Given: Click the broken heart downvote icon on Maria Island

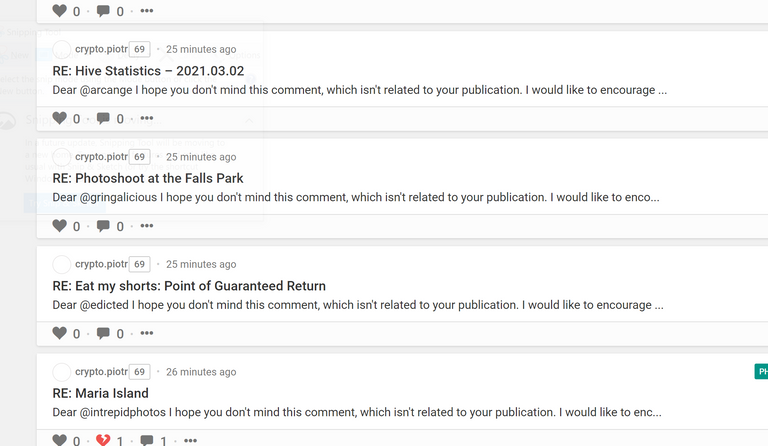Looking at the screenshot, I should tap(103, 440).
